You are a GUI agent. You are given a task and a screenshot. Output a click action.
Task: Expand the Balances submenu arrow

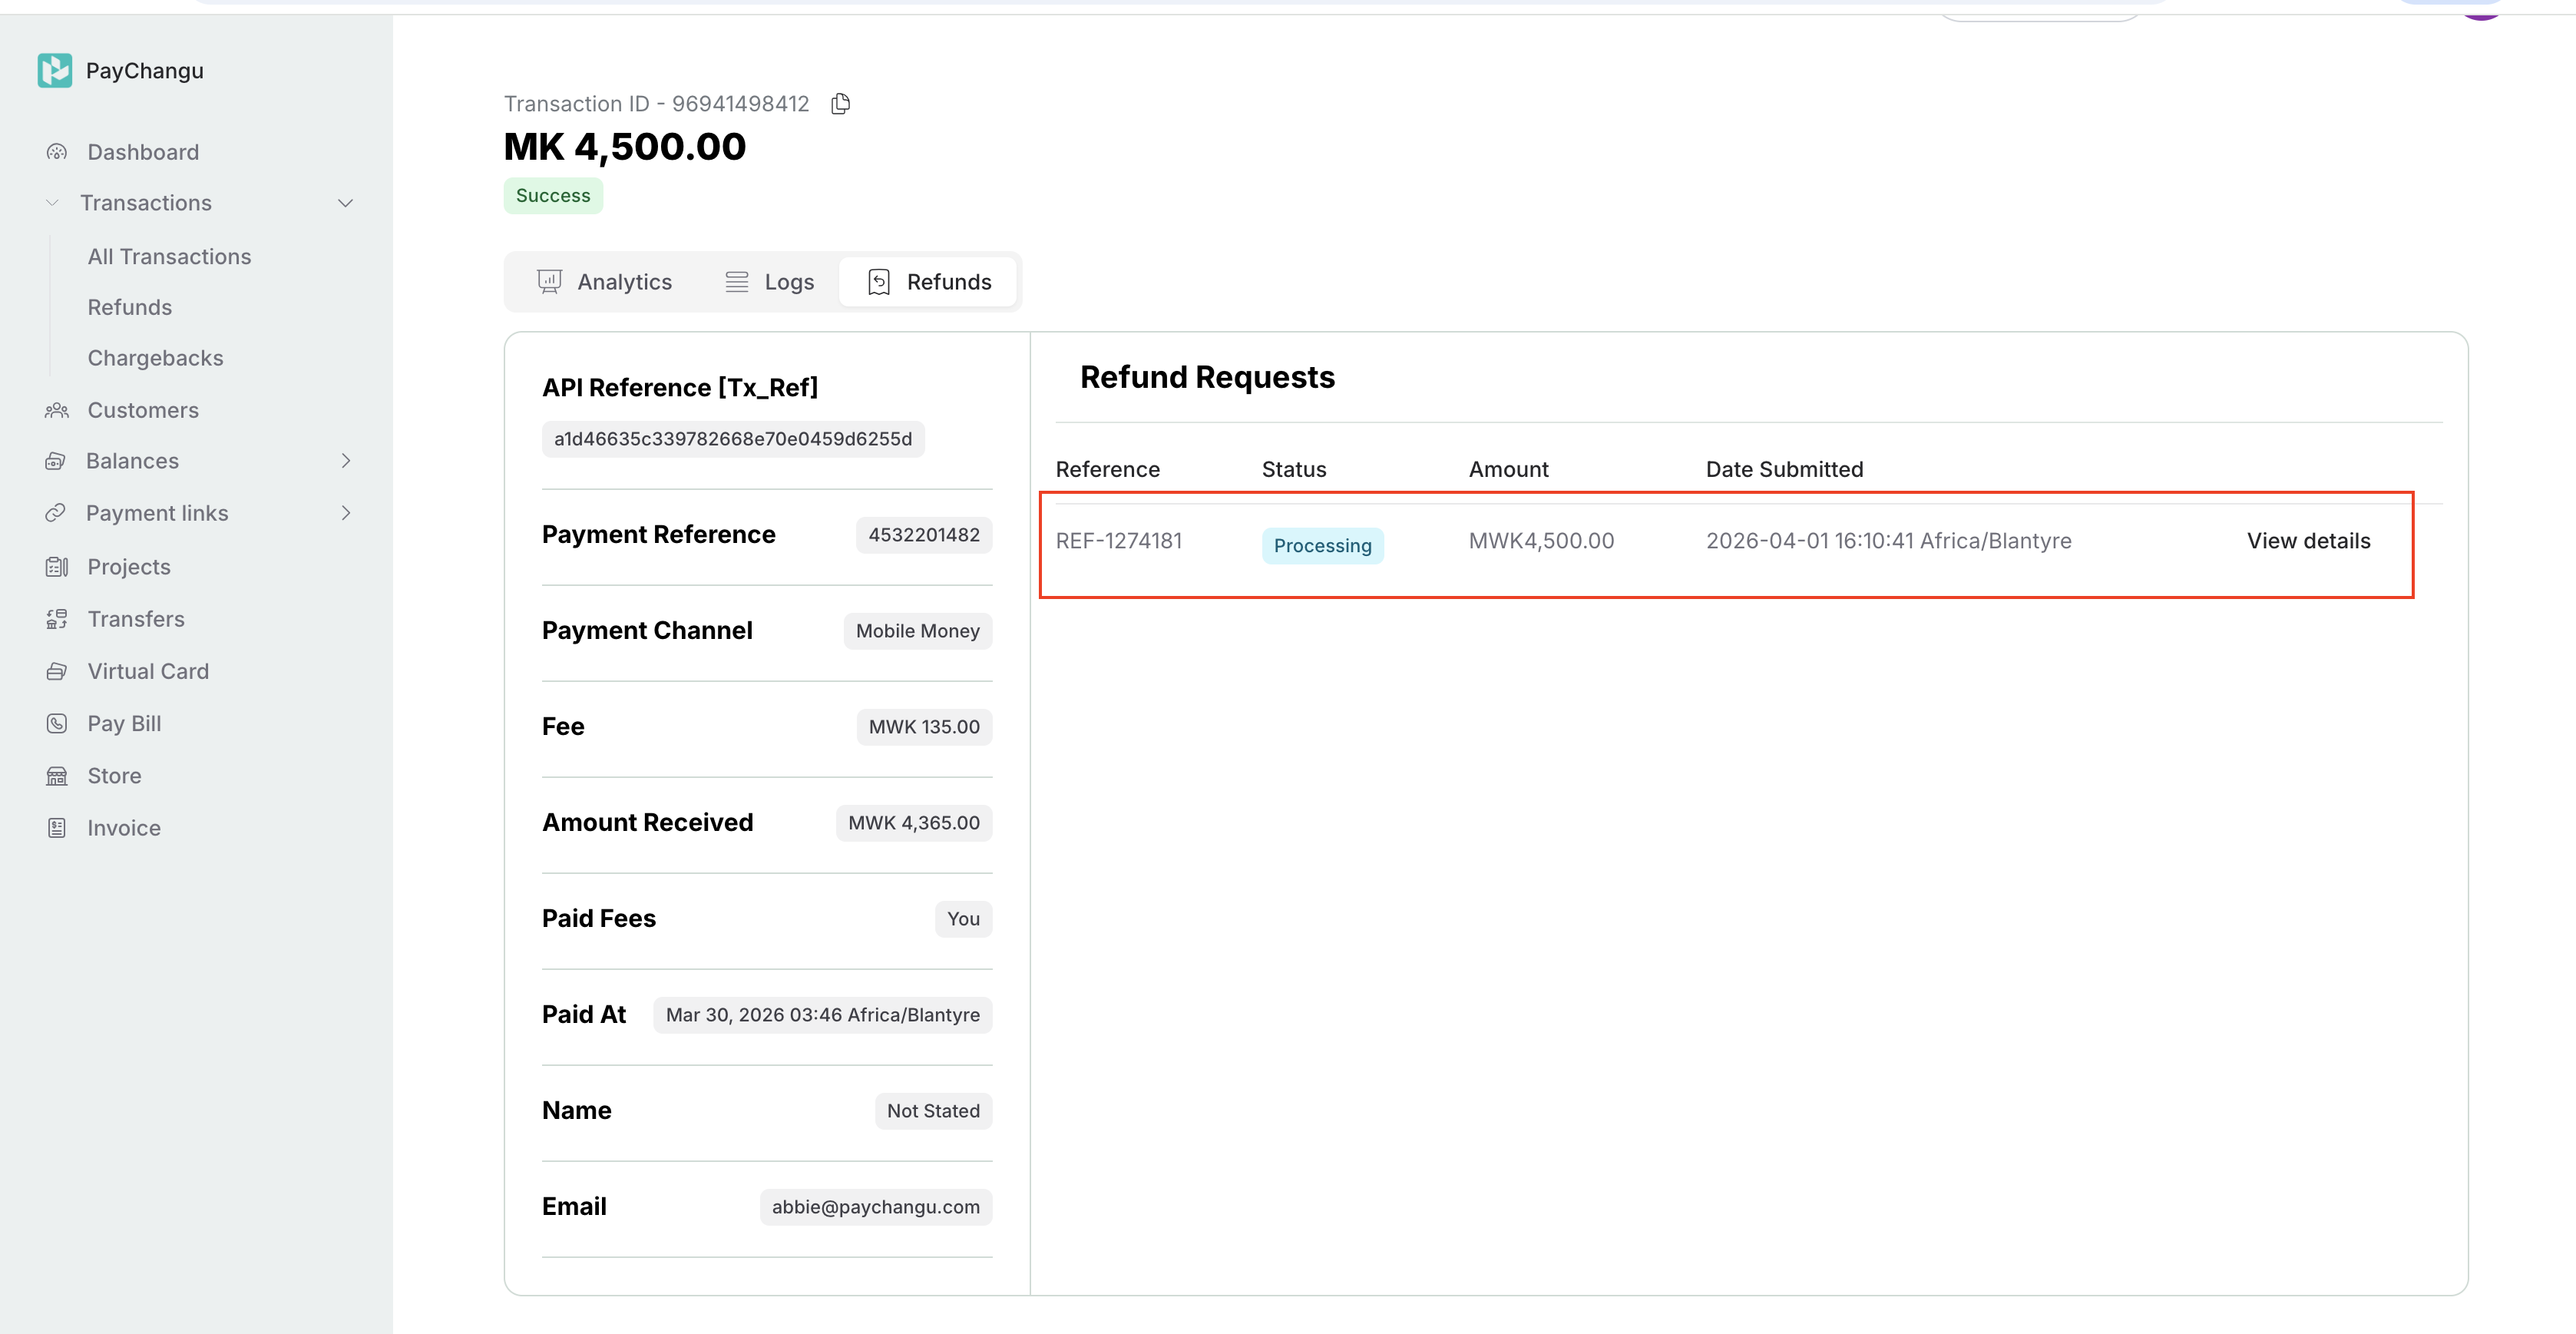click(345, 461)
